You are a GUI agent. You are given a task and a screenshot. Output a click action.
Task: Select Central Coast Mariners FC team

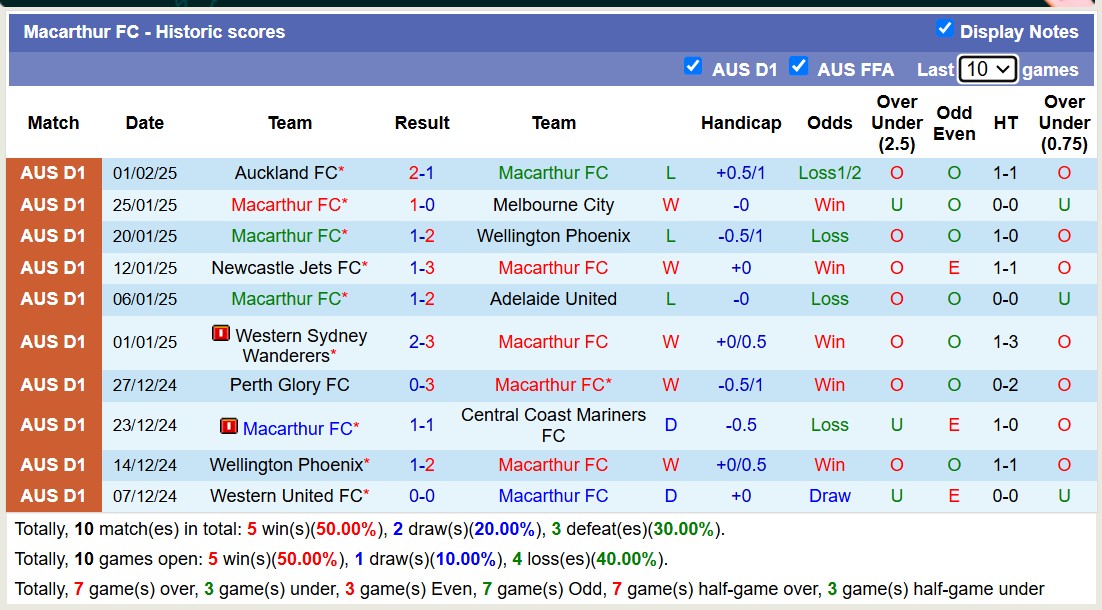[553, 425]
